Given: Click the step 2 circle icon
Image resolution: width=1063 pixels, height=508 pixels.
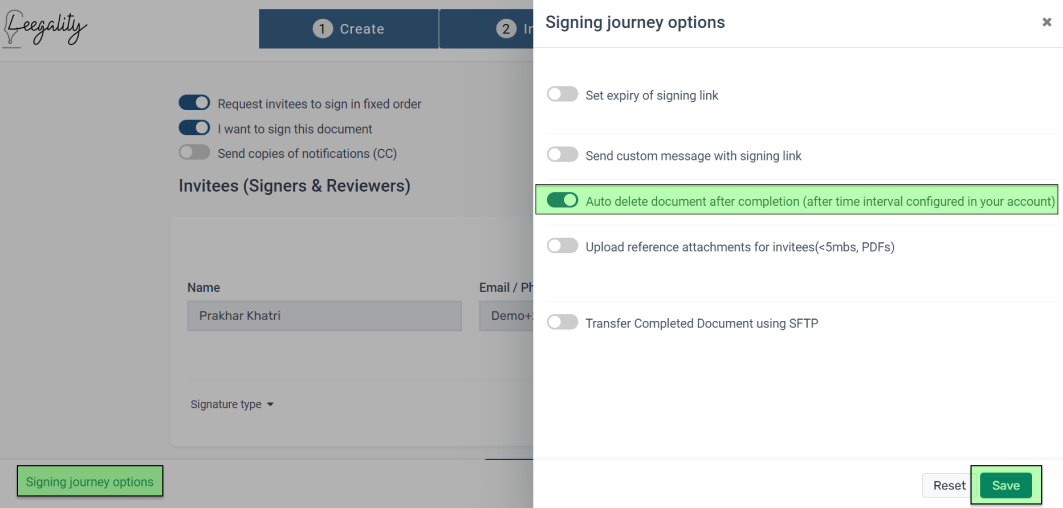Looking at the screenshot, I should (506, 28).
